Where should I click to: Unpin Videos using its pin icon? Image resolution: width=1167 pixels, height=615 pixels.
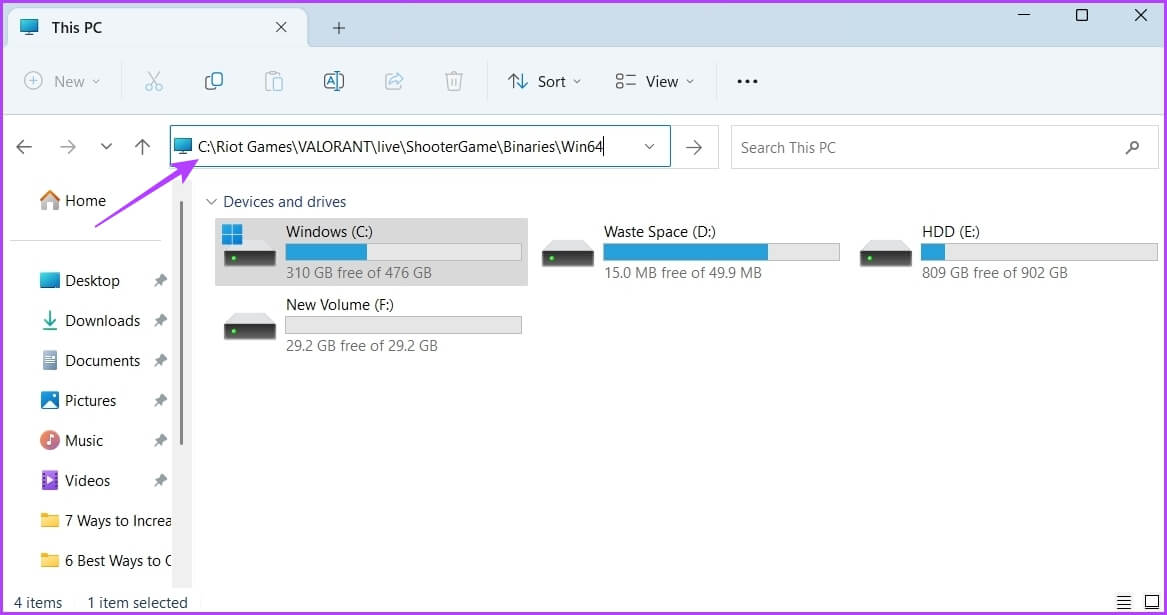(160, 481)
